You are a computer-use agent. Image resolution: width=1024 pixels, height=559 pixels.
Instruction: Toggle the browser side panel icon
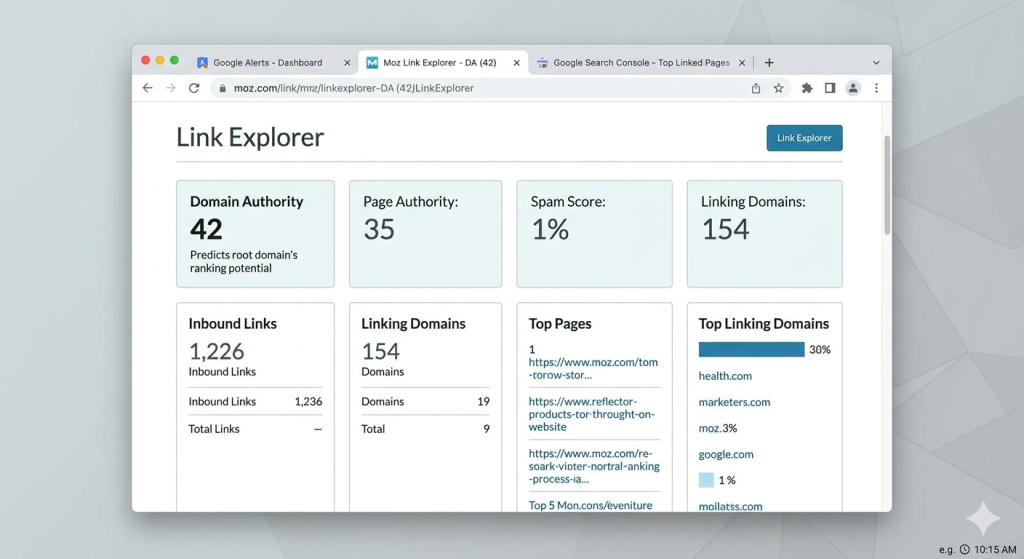coord(830,88)
